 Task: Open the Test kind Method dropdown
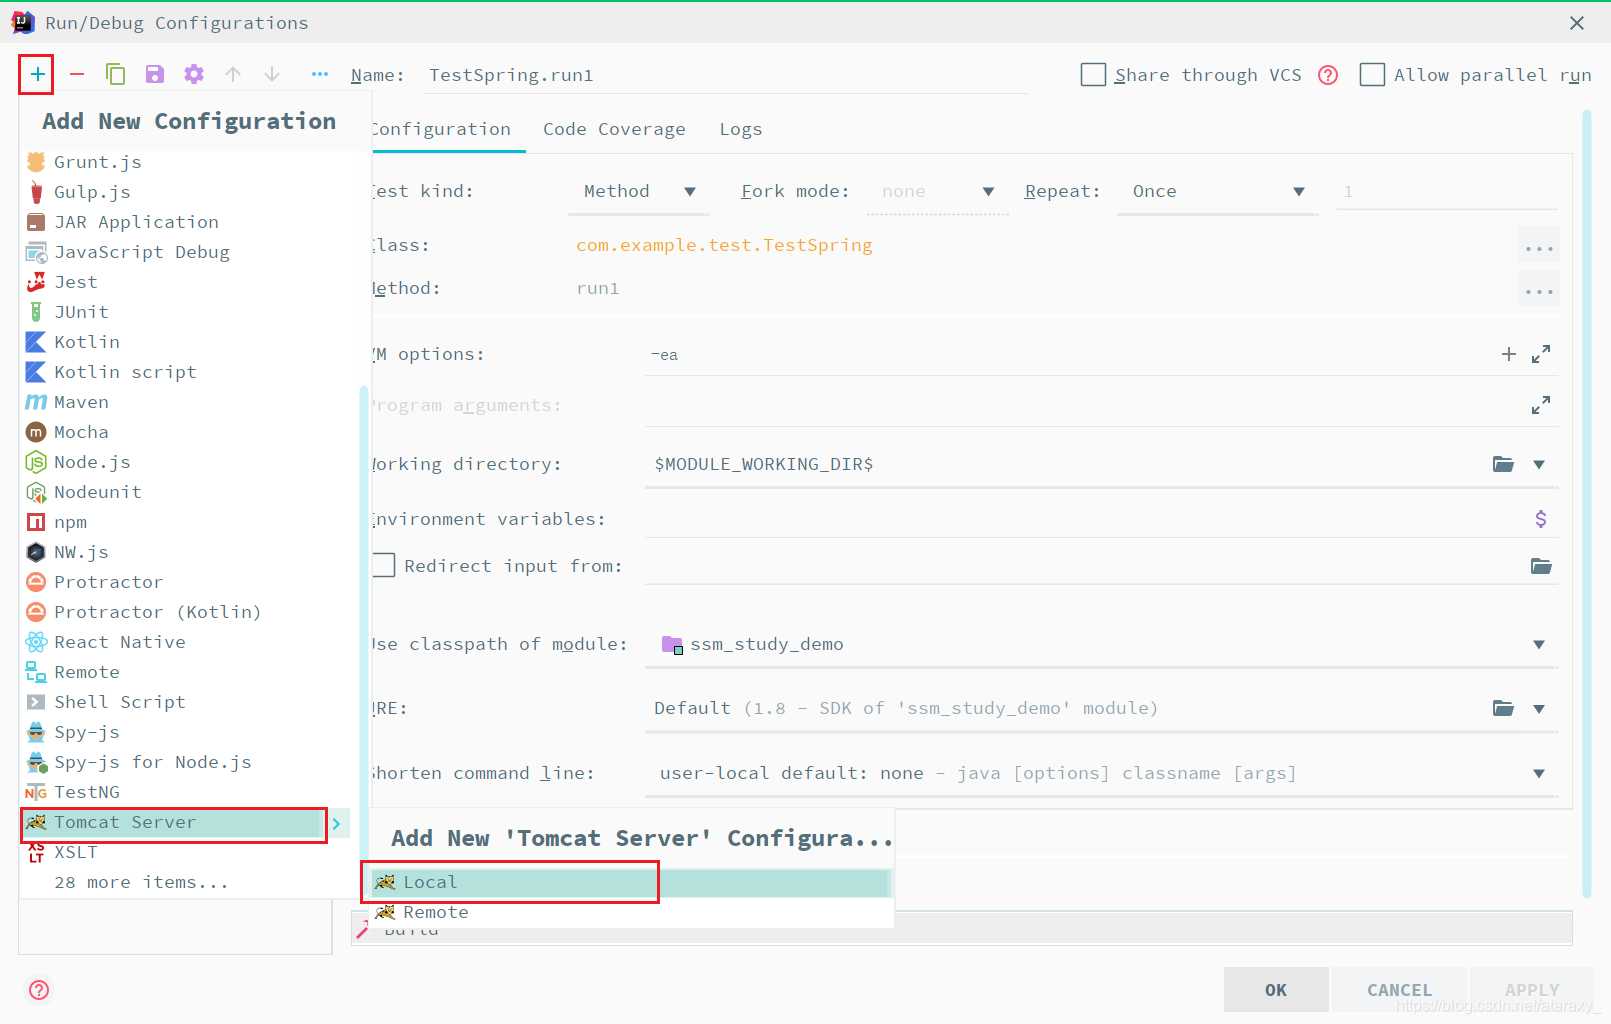click(x=639, y=192)
